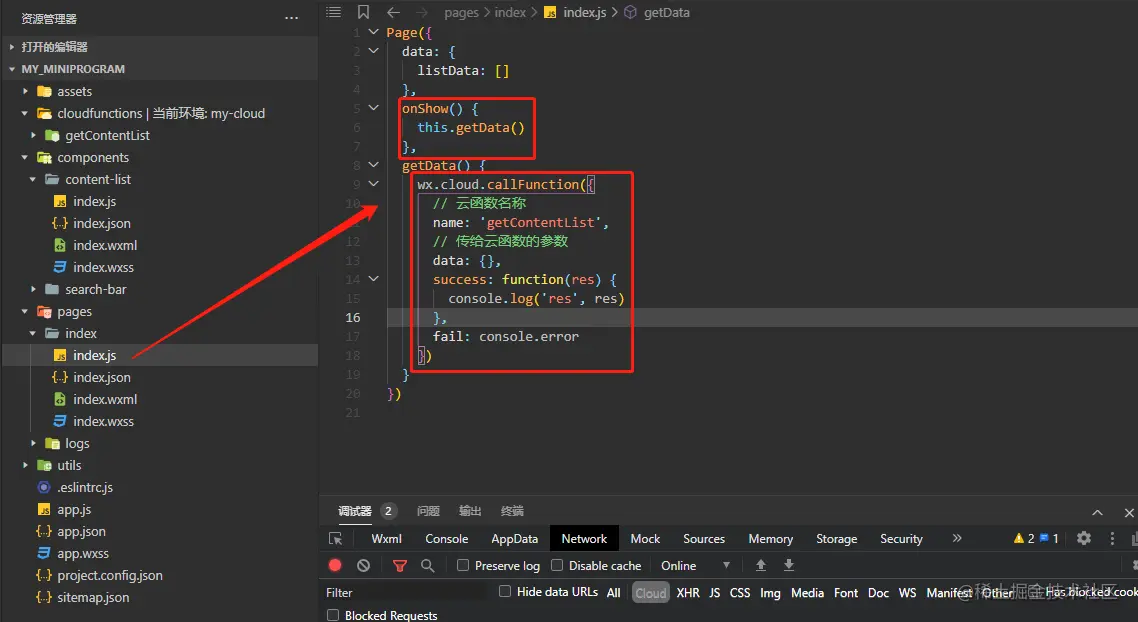Filter requests by Cloud type
1138x622 pixels.
coord(650,593)
